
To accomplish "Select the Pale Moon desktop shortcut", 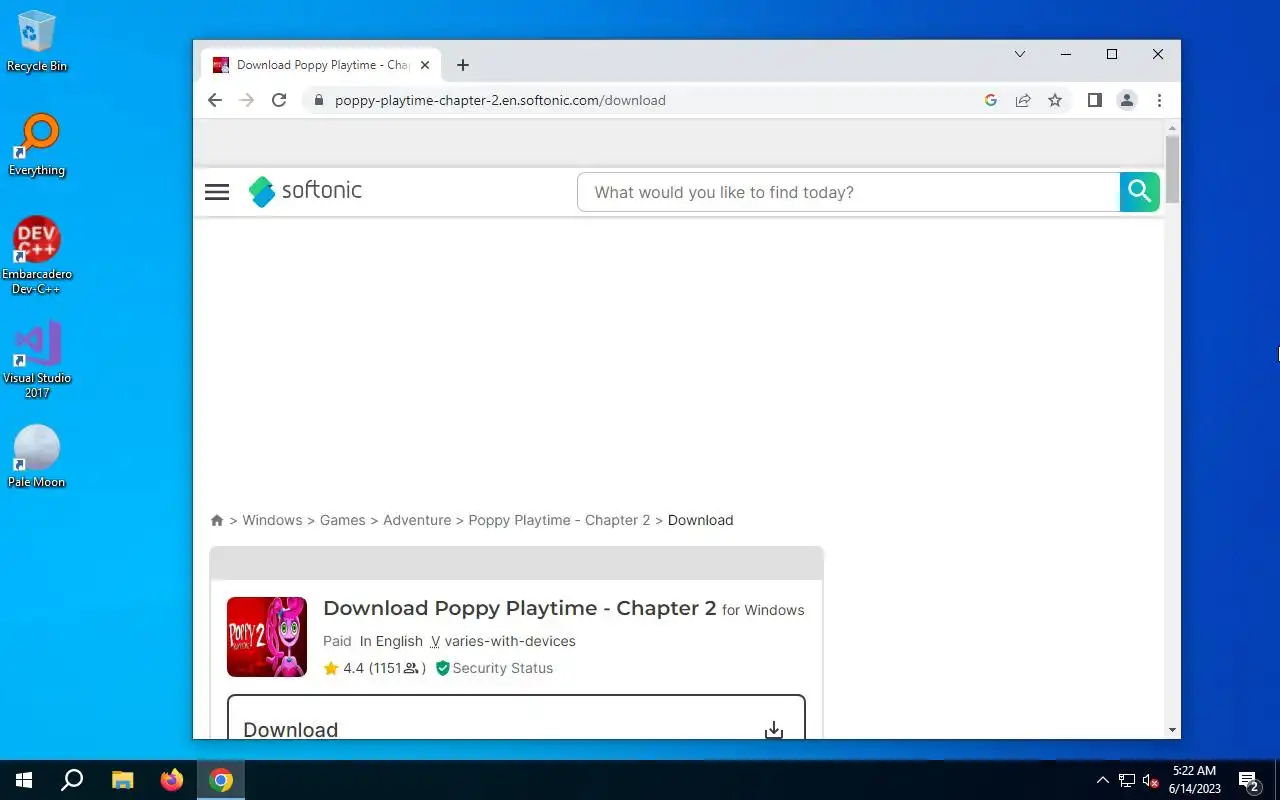I will 37,457.
